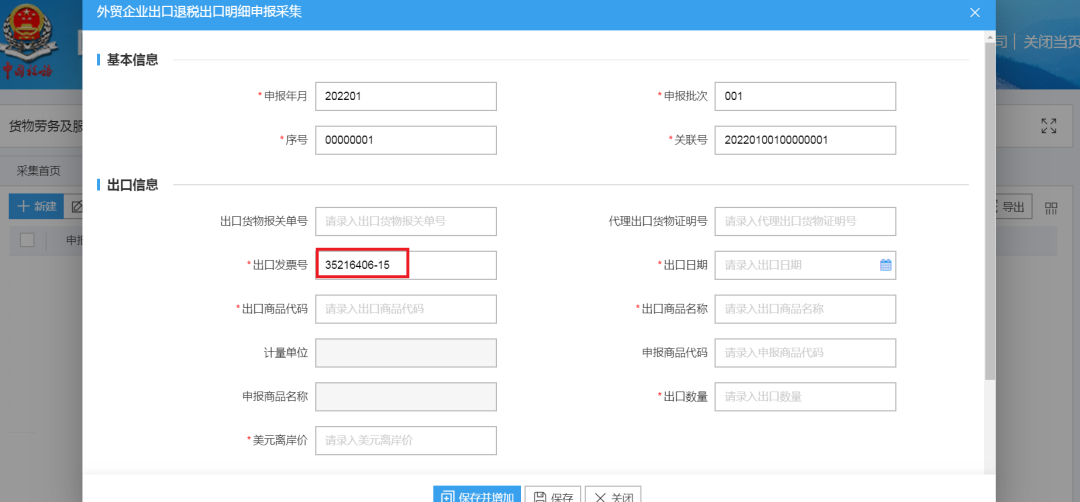The image size is (1080, 502).
Task: Focus the 申报商品代码 field
Action: [805, 353]
